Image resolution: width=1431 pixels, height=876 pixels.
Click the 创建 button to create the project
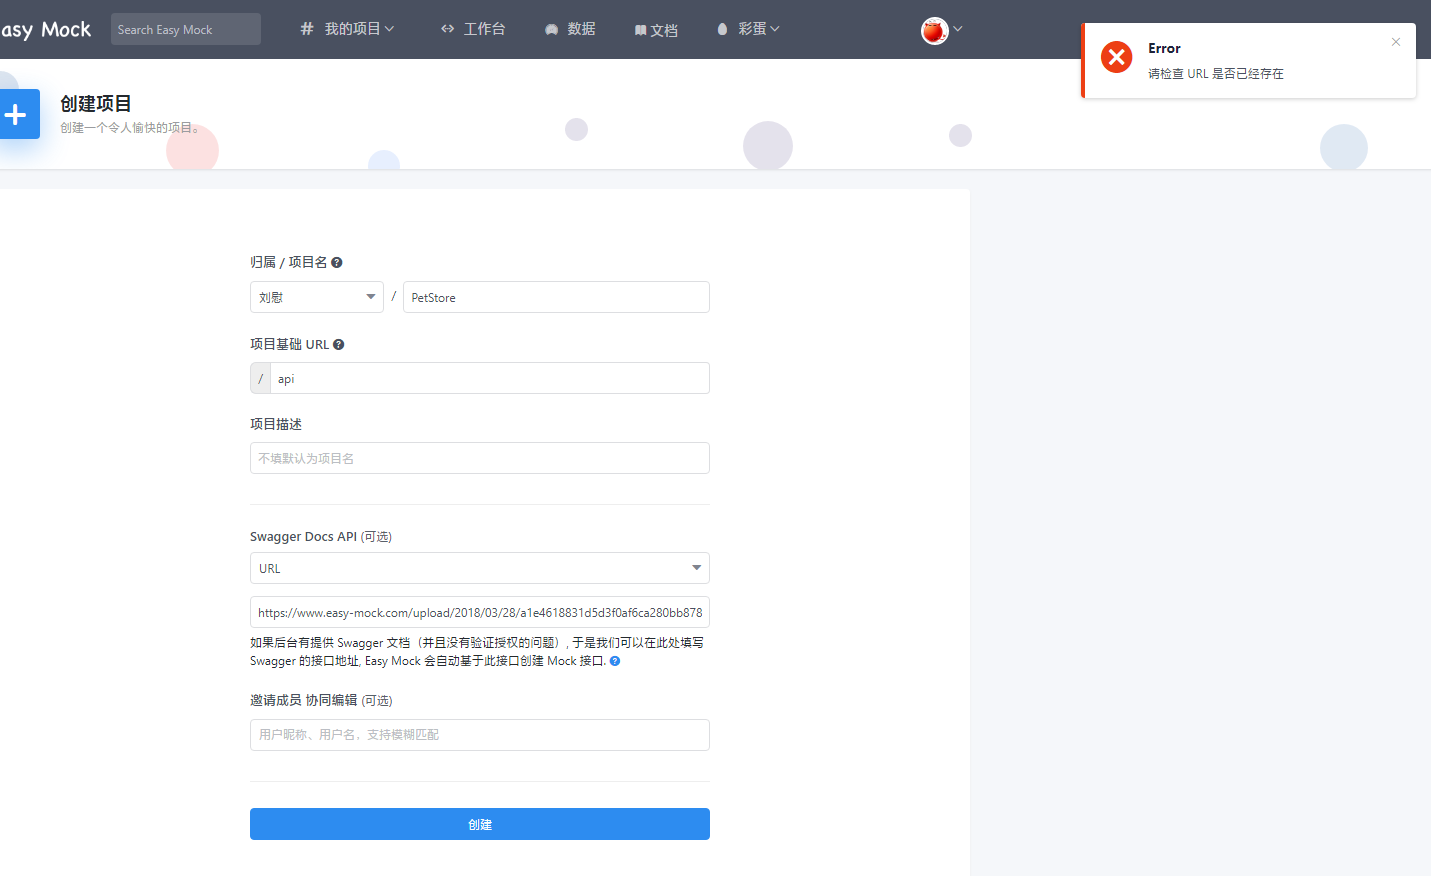[479, 823]
